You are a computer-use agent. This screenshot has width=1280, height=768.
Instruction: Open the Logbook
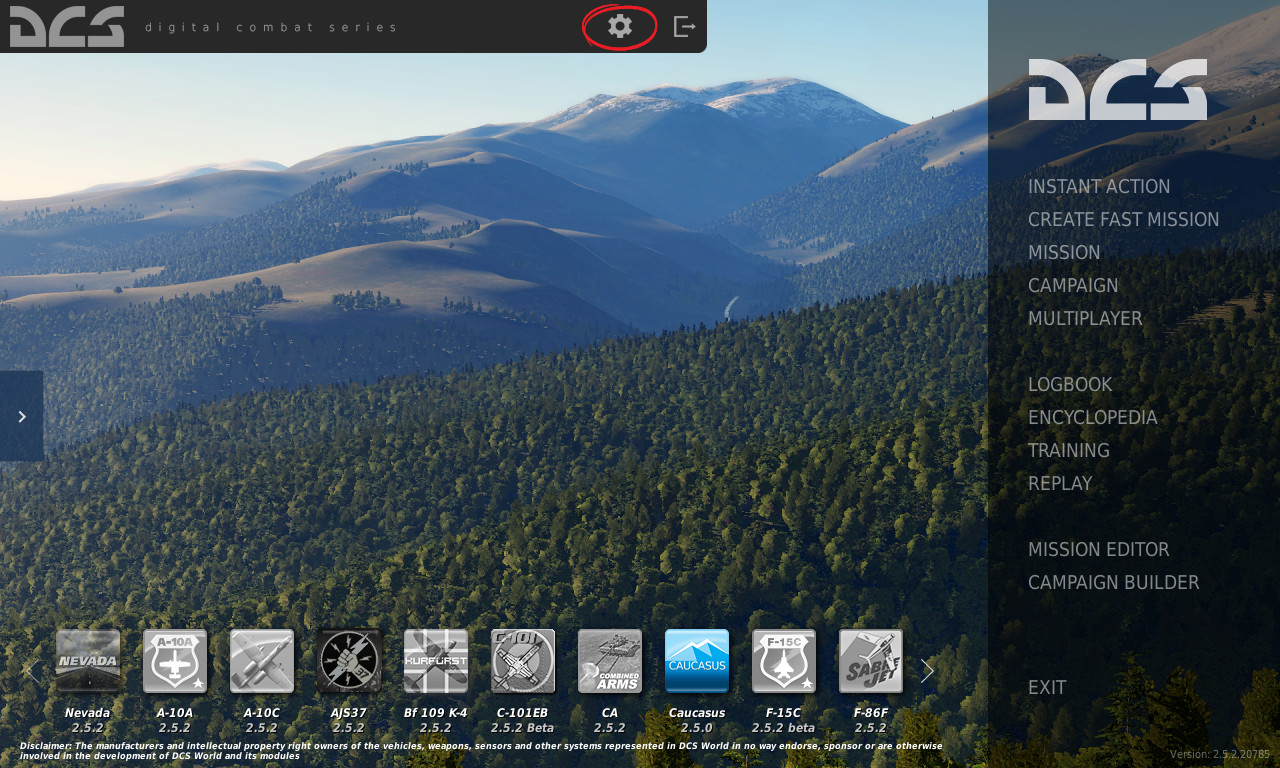(1070, 384)
